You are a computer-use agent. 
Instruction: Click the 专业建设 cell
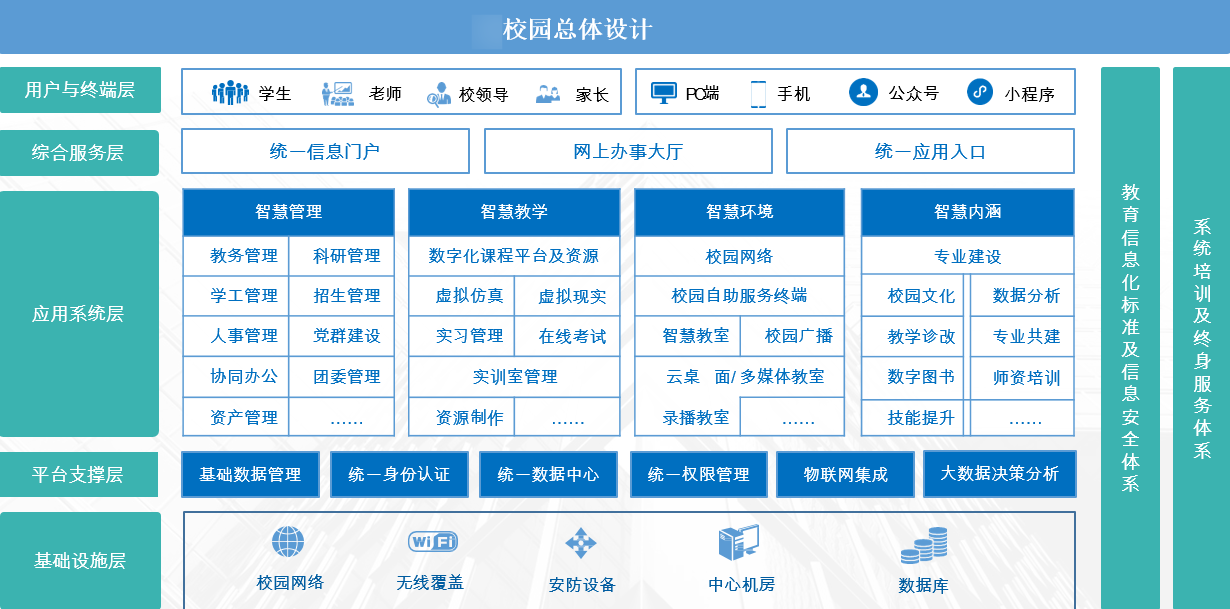tap(968, 256)
